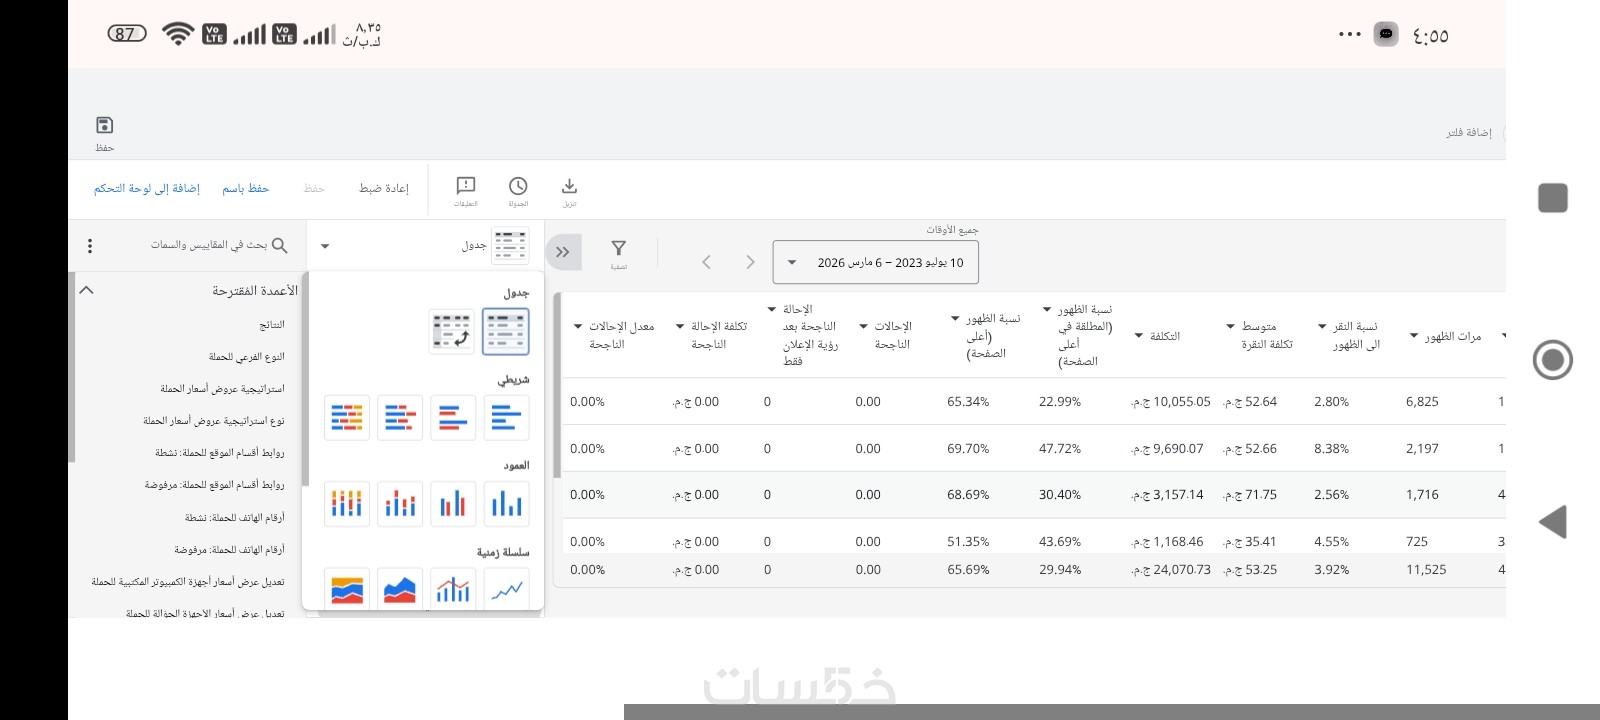The image size is (1600, 720).
Task: Select أرقام الهاتف للحملة: نشطة item
Action: click(x=235, y=518)
